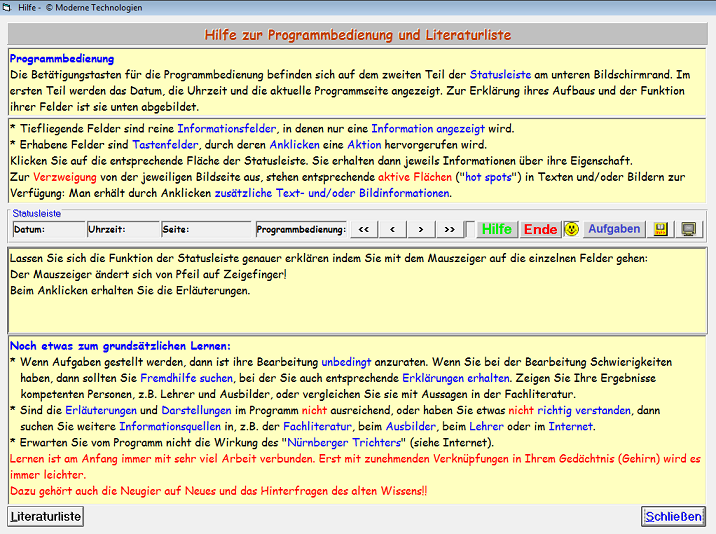Click 'zusätzliche Text- und/oder Bildinformationen' link text
This screenshot has width=716, height=534.
pos(332,193)
